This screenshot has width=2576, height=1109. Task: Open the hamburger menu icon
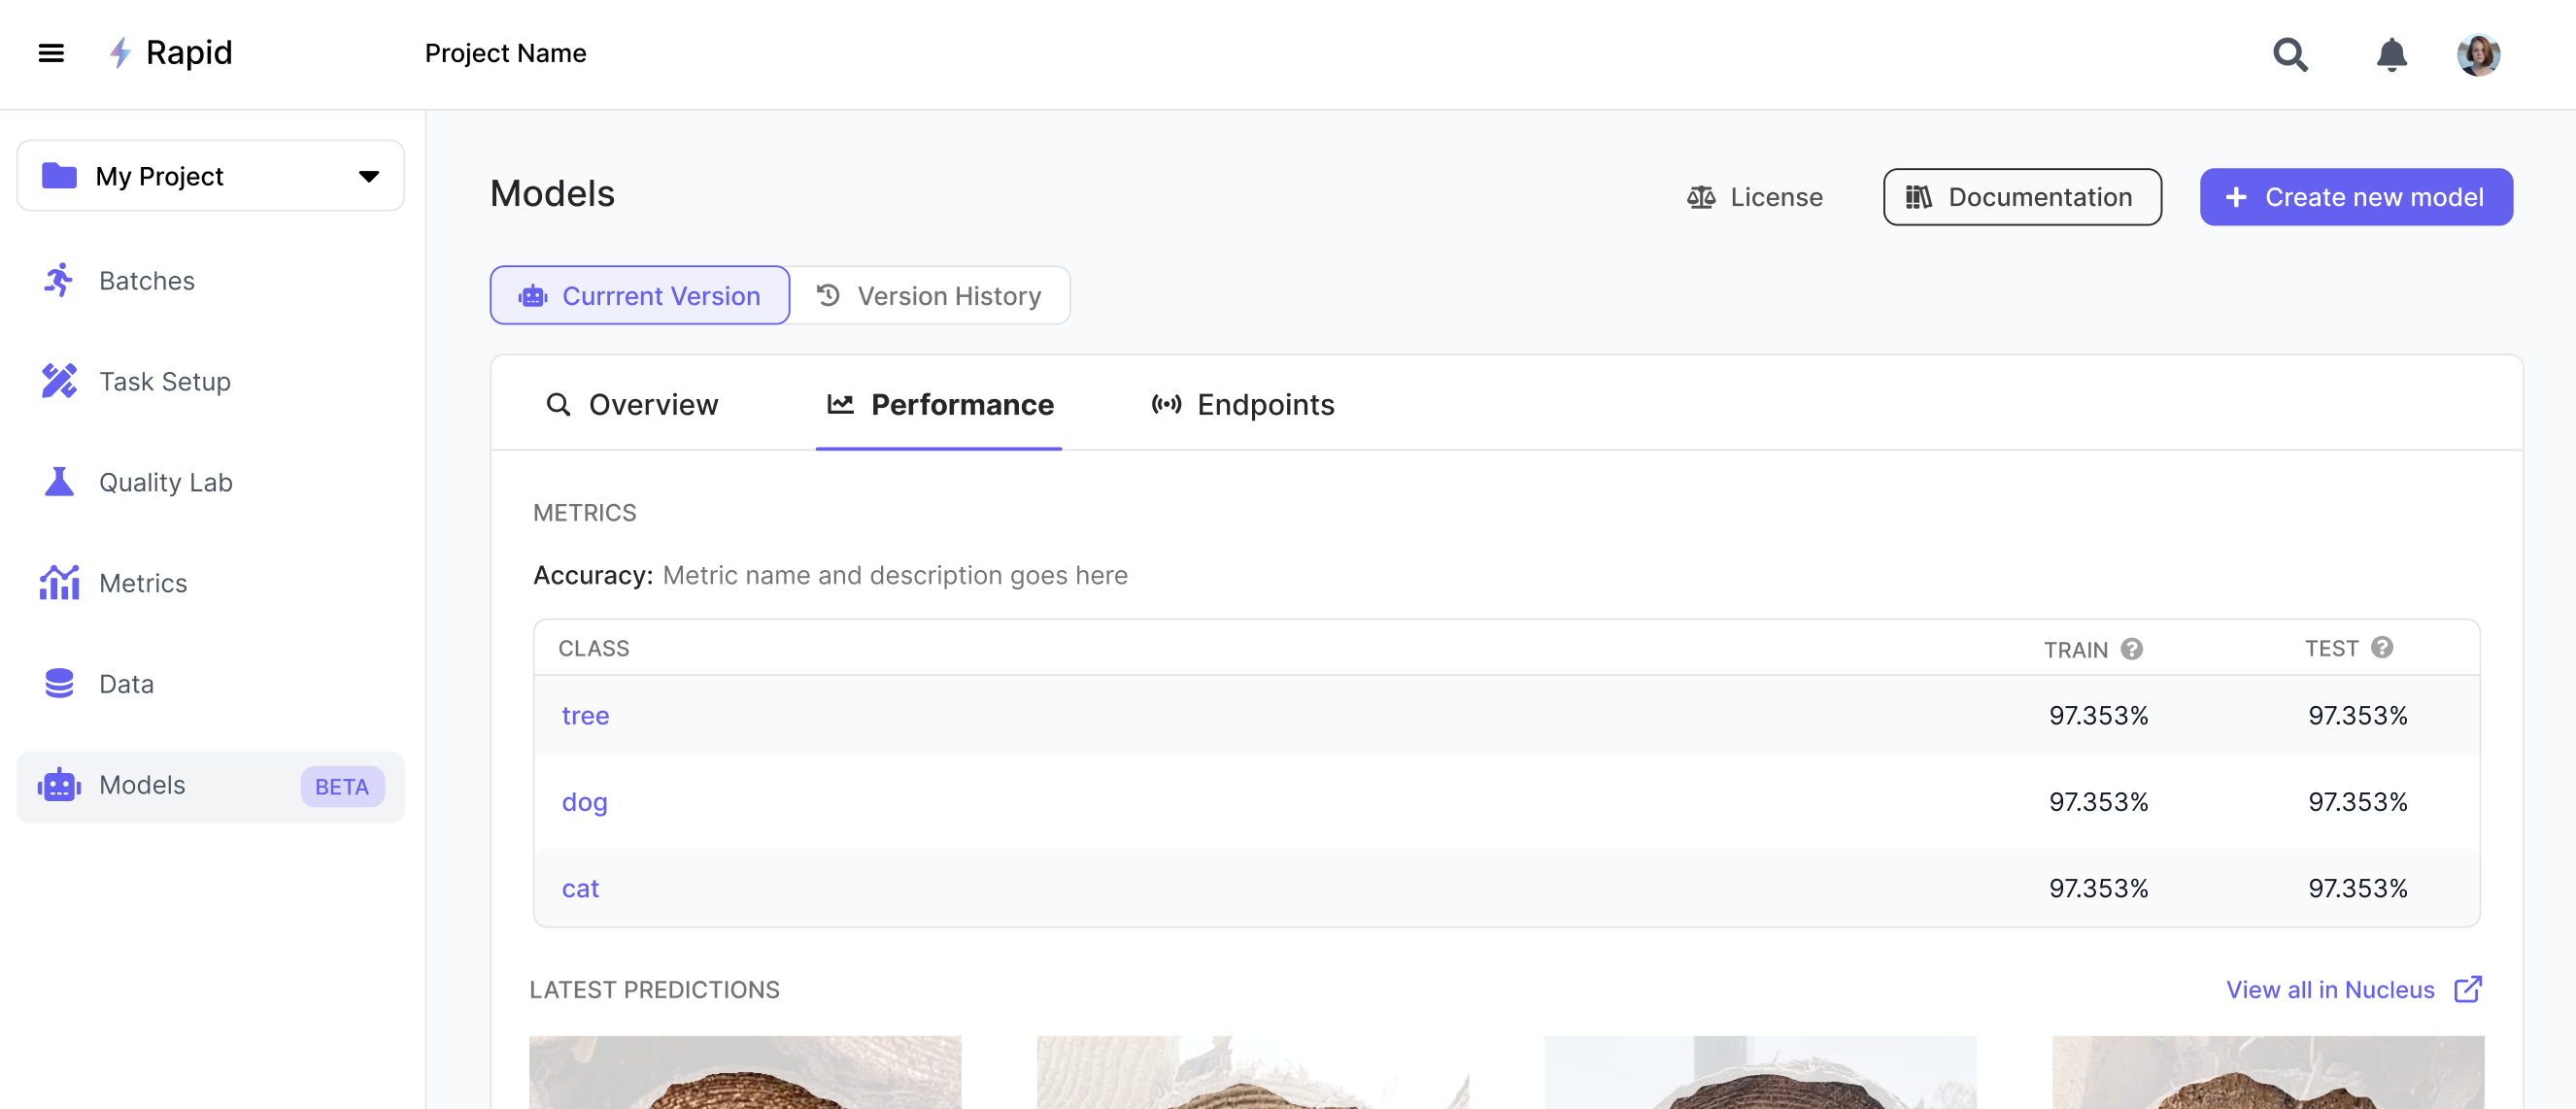click(x=51, y=53)
